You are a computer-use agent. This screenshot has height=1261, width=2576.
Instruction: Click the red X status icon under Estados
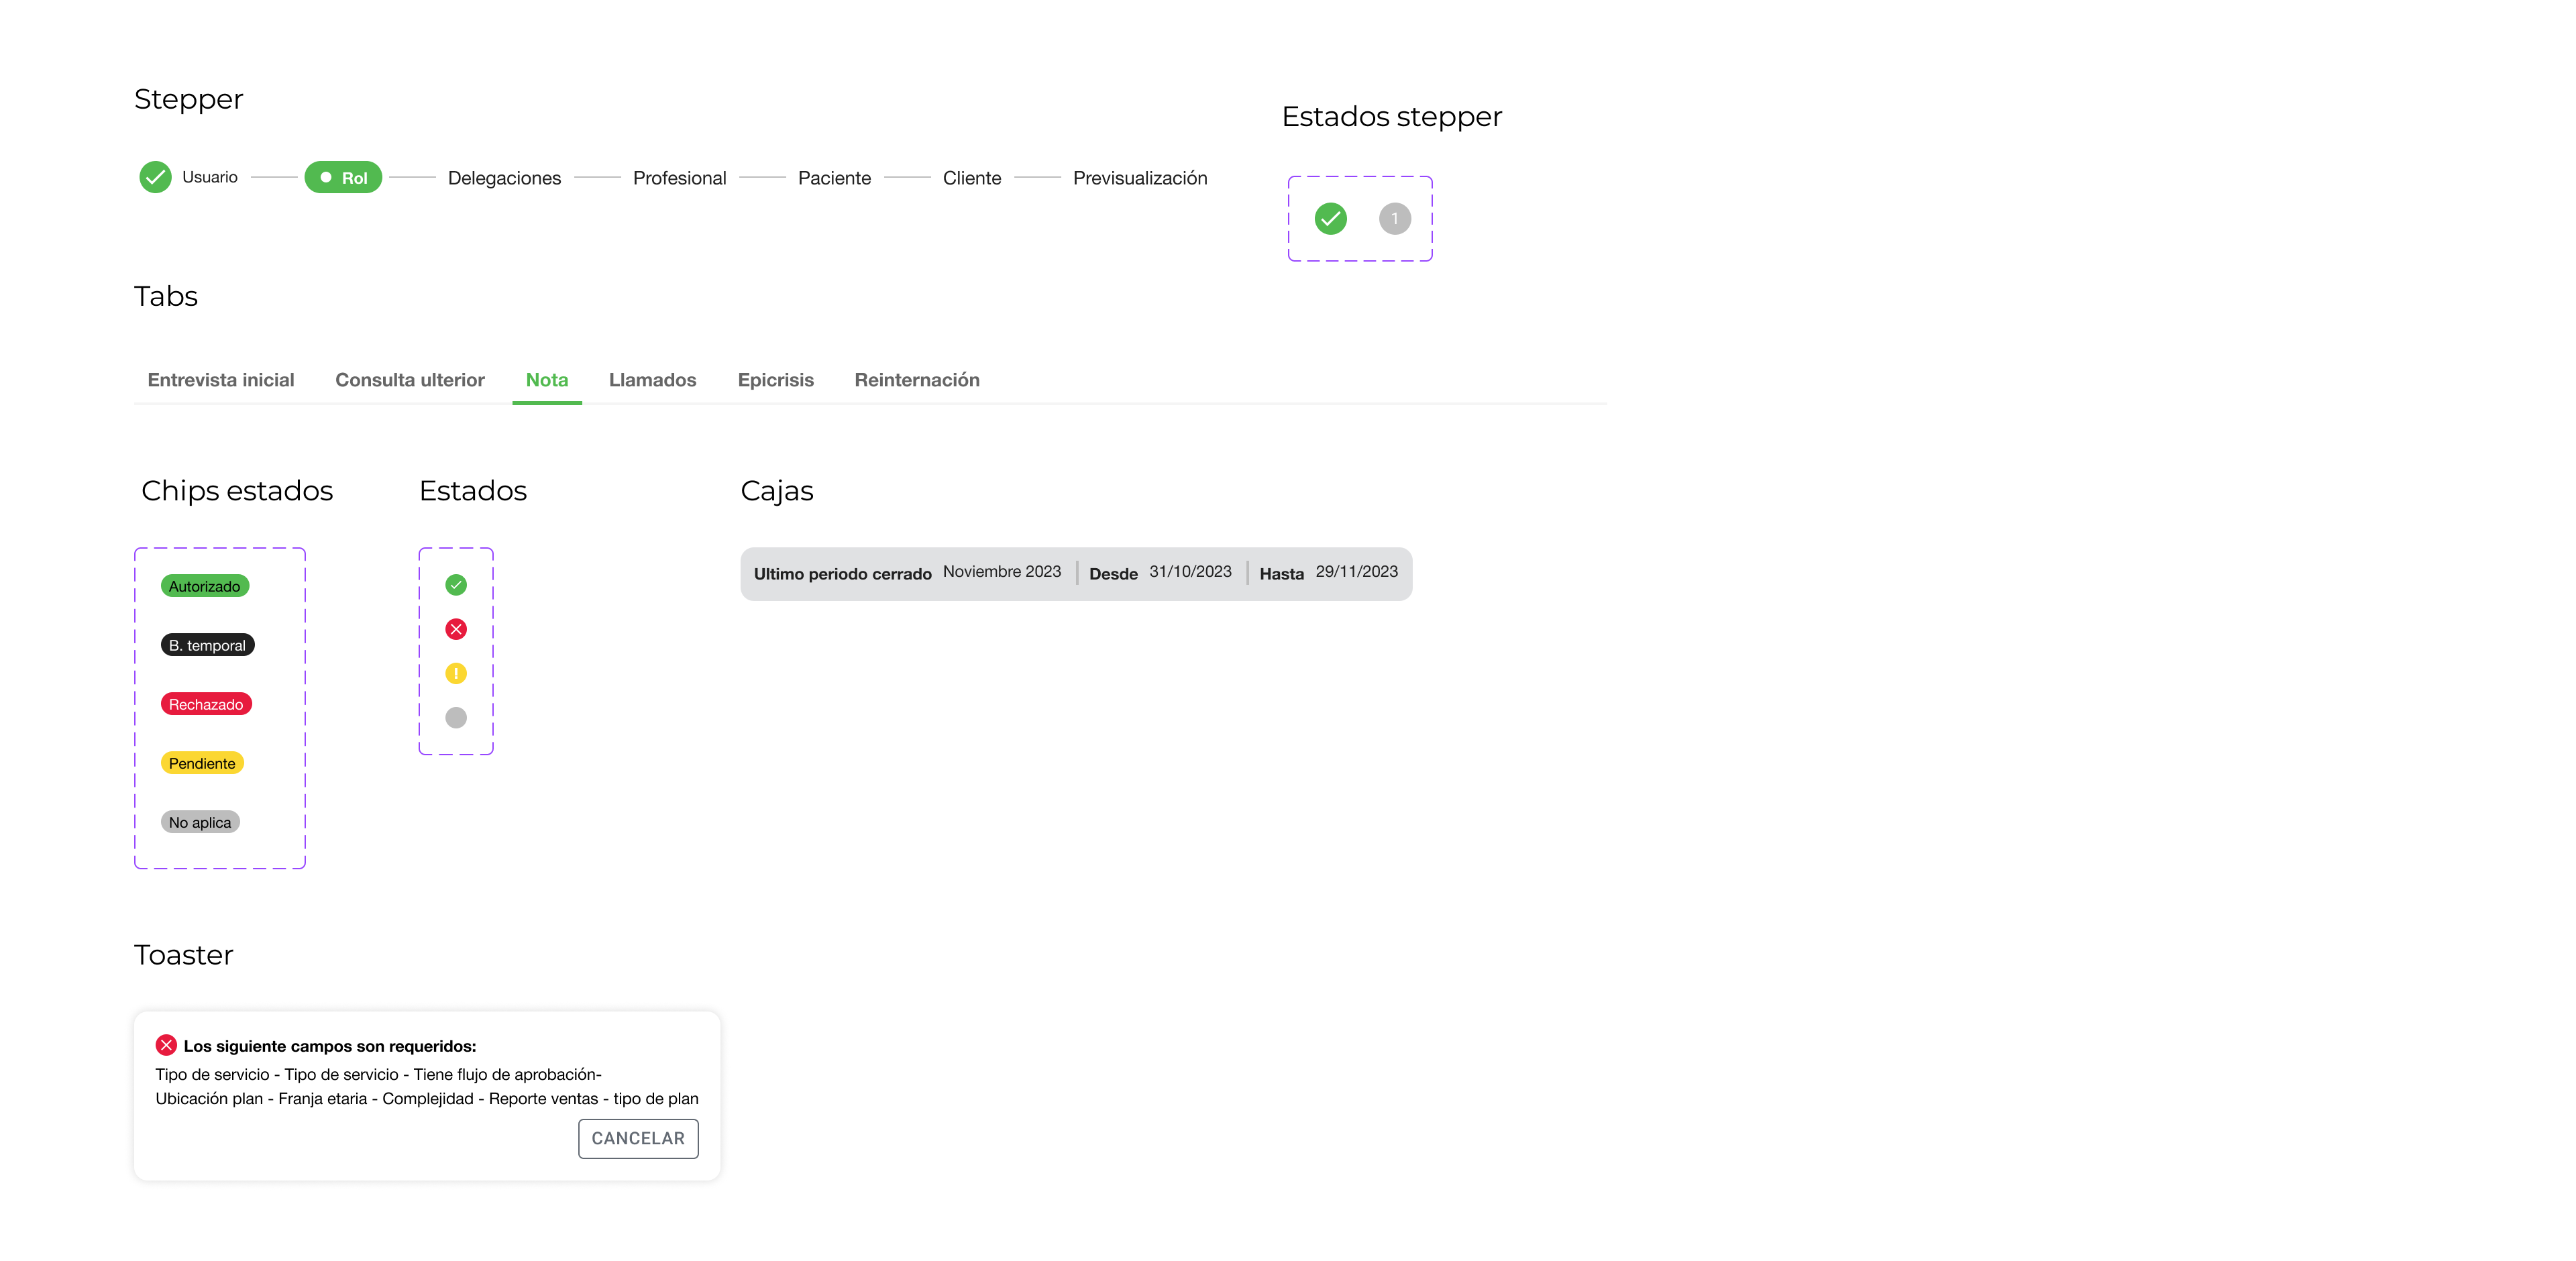click(456, 629)
